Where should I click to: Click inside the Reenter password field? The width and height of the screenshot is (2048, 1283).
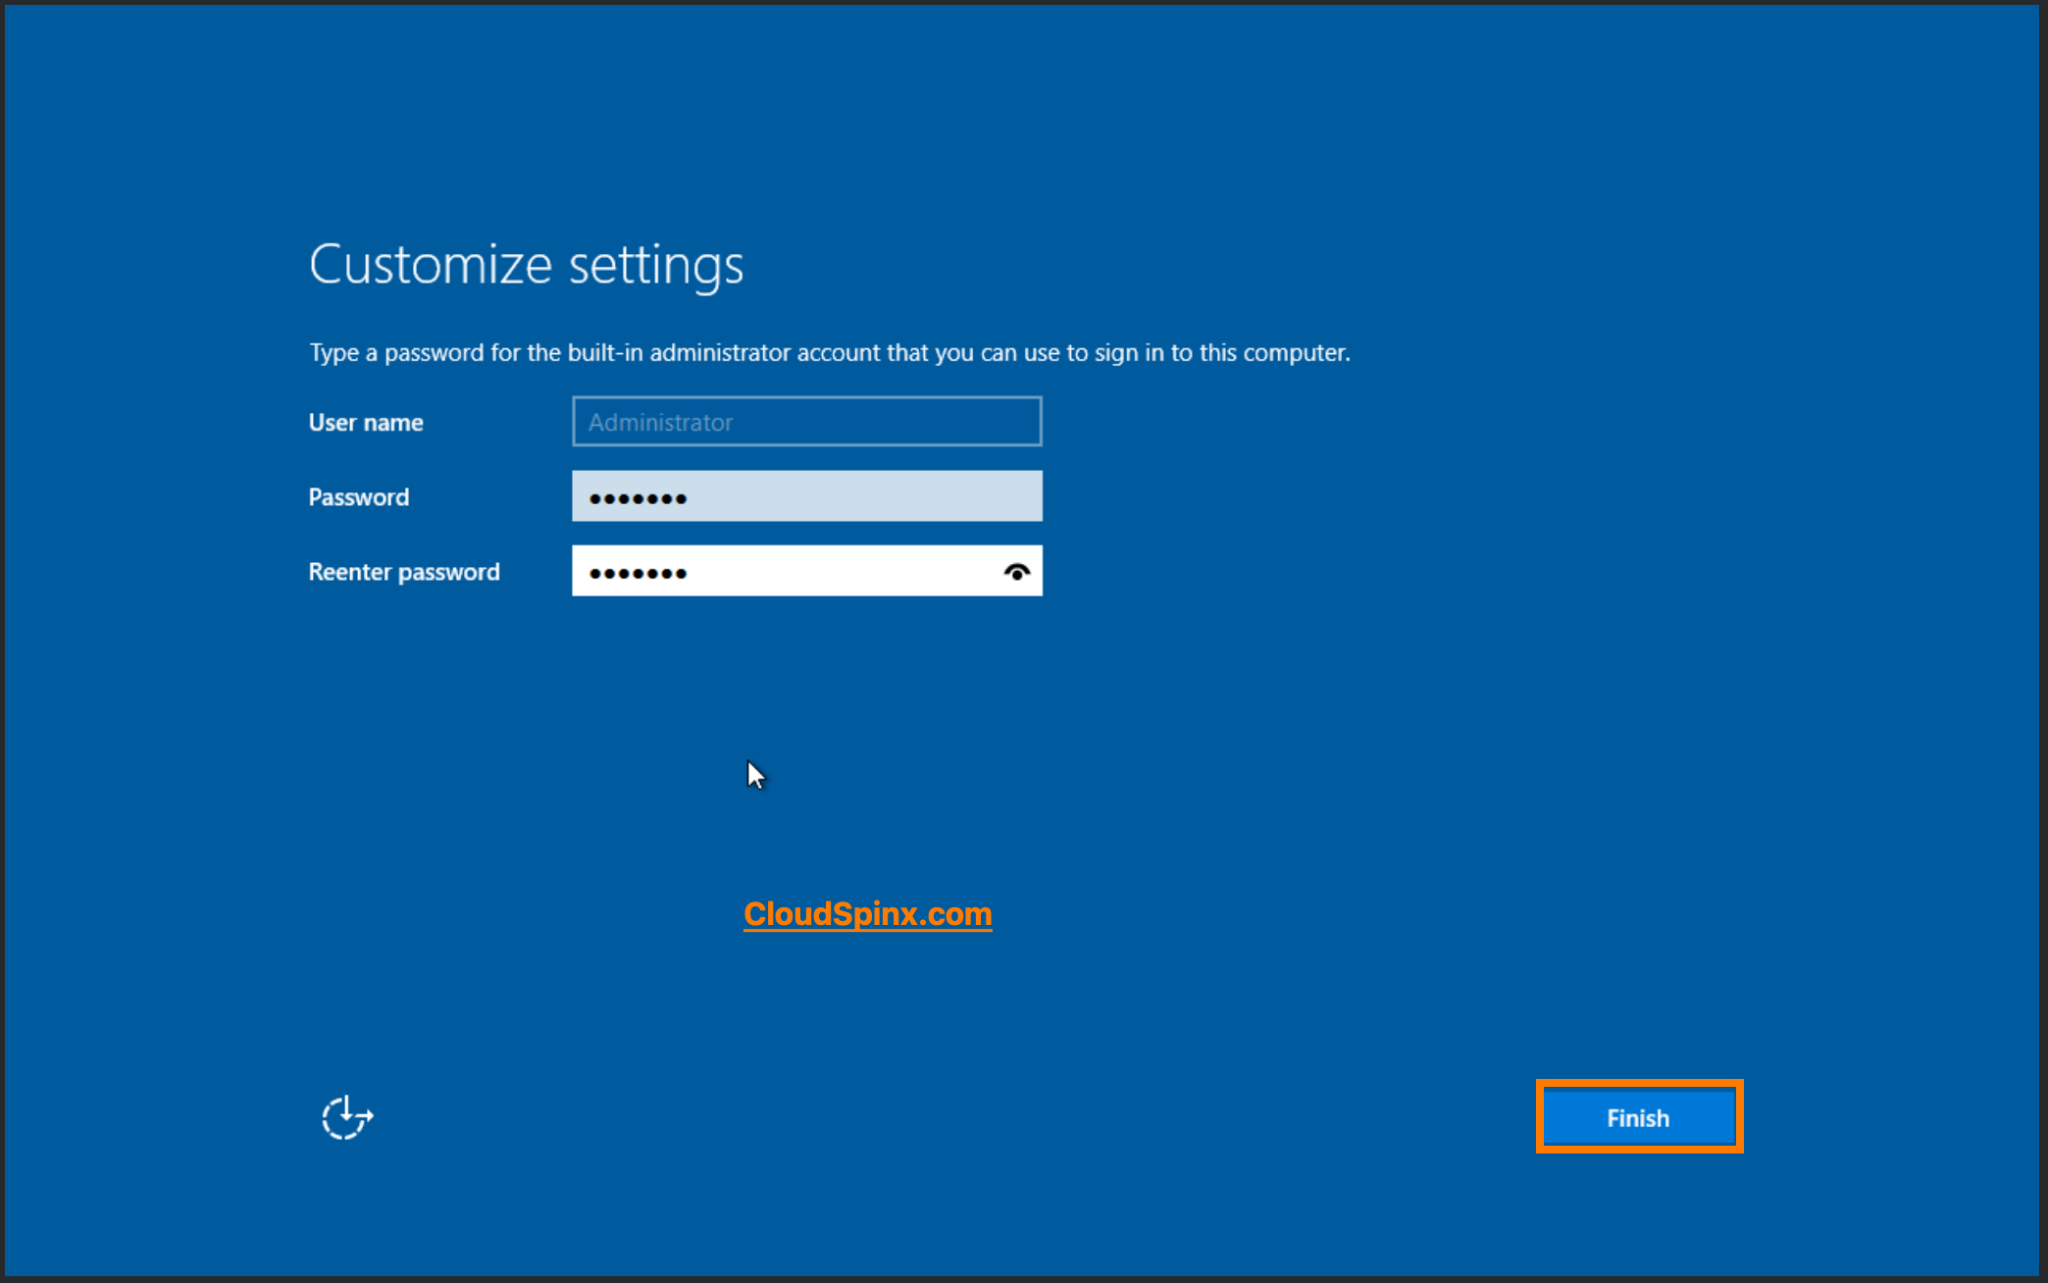click(780, 571)
